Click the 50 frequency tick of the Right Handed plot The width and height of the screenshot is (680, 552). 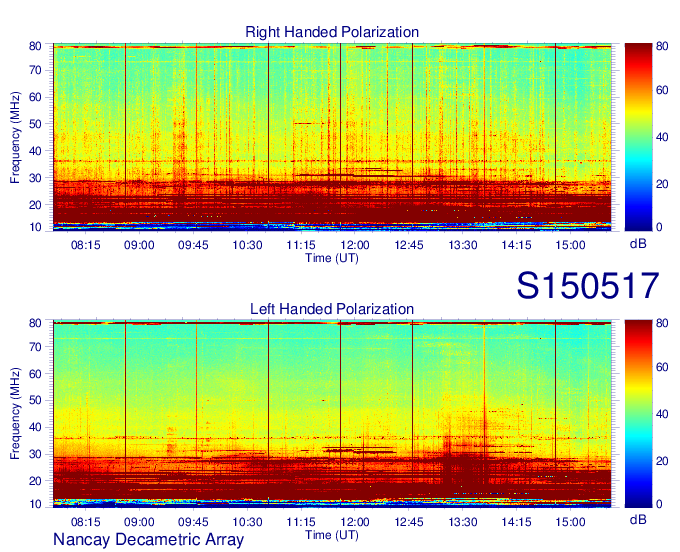tap(35, 124)
